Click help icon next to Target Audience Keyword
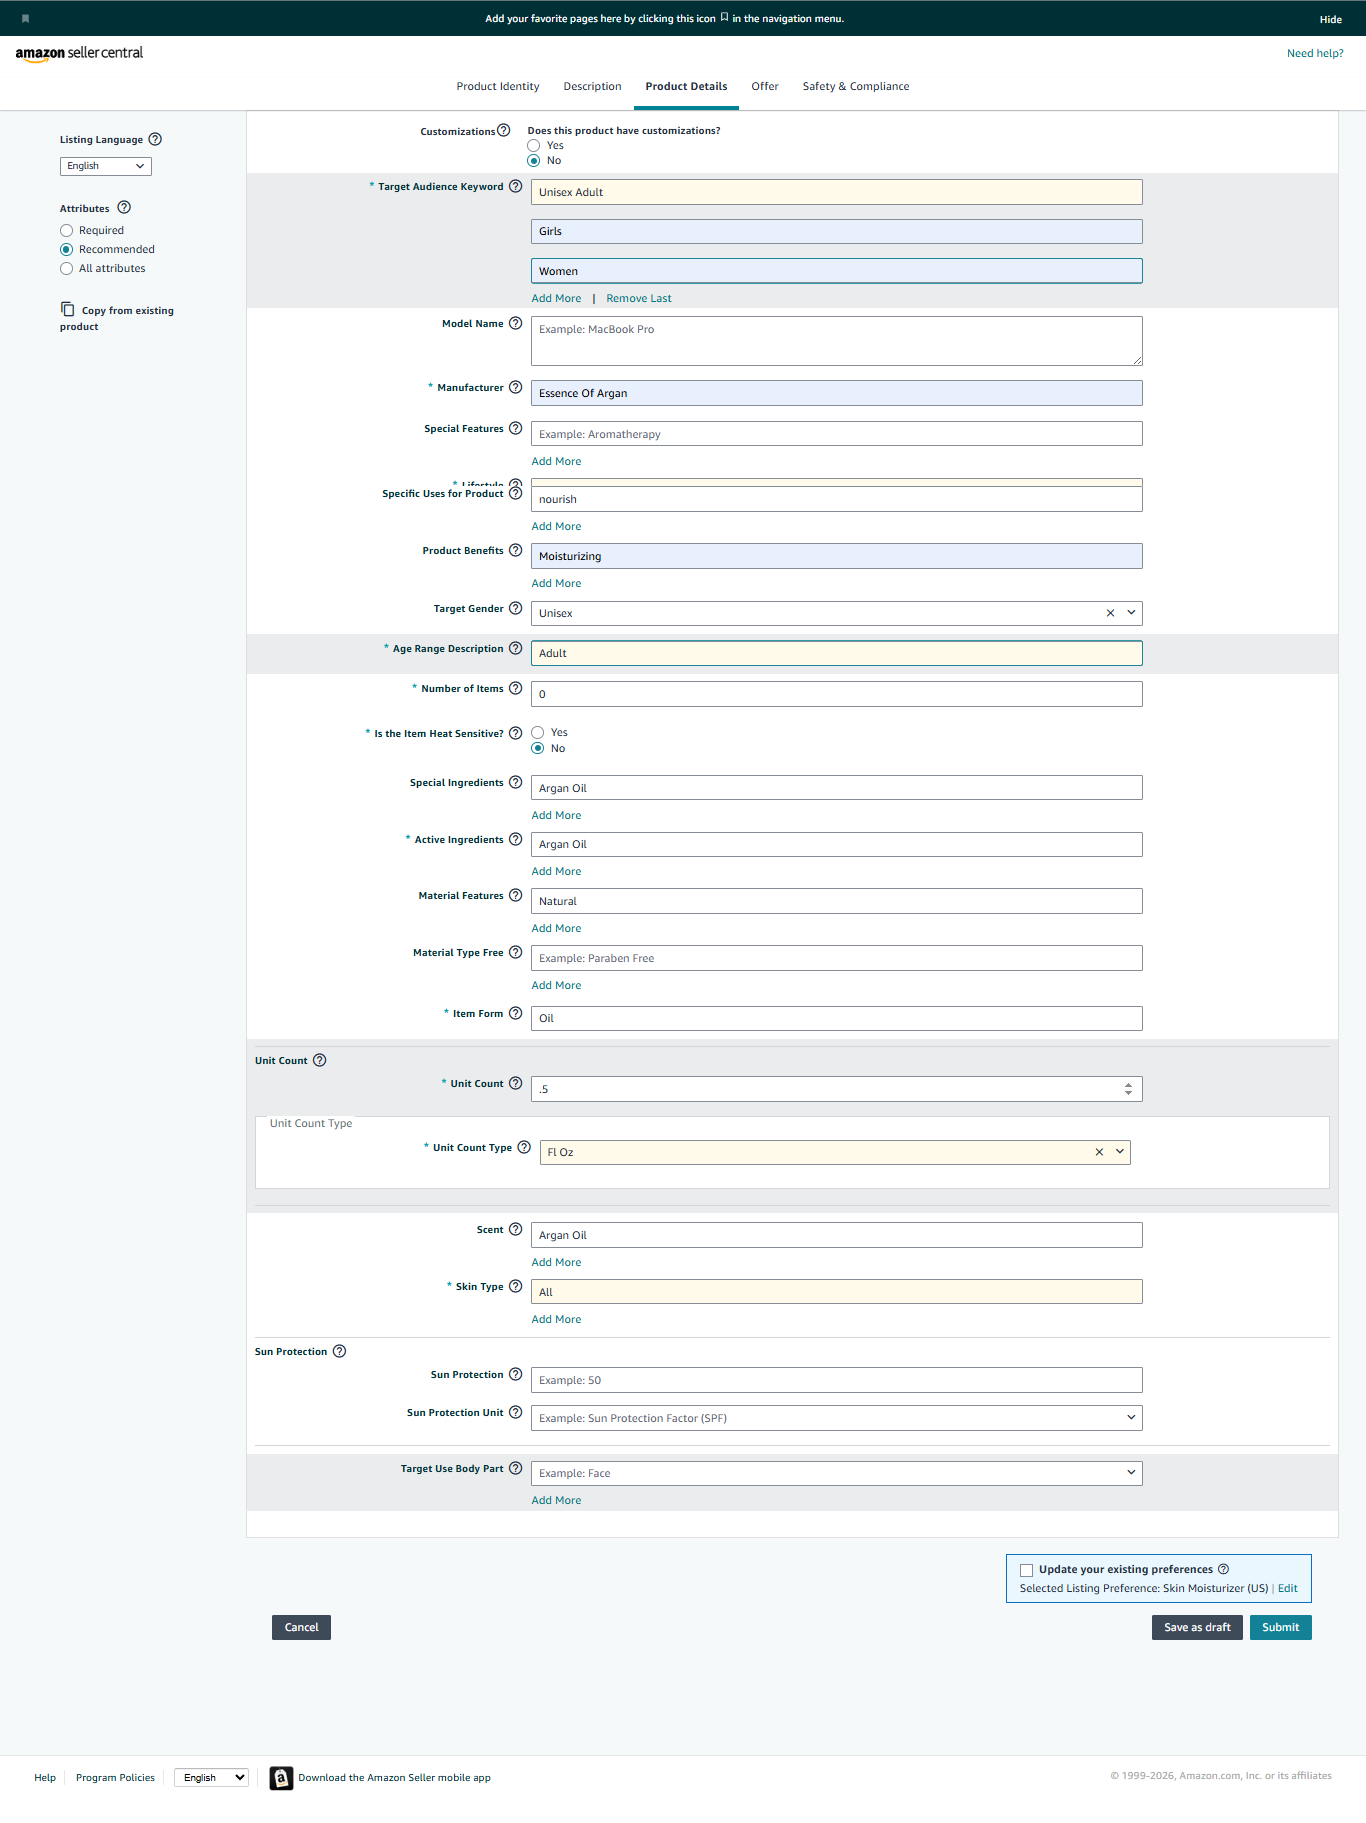 [x=515, y=186]
